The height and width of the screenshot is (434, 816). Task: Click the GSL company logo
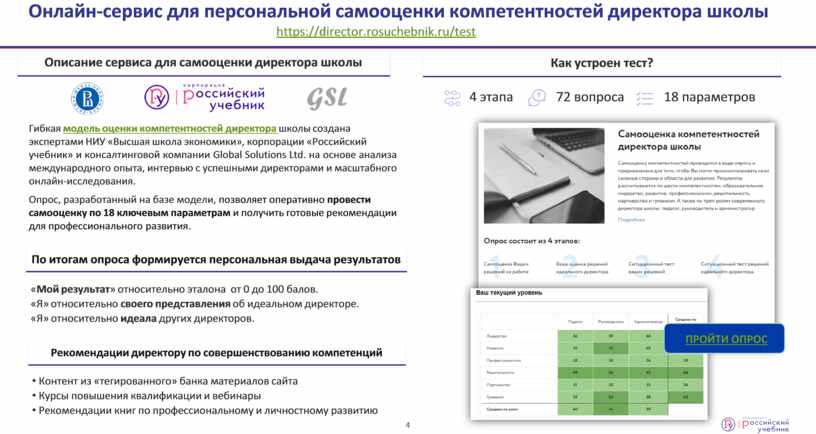[x=327, y=98]
